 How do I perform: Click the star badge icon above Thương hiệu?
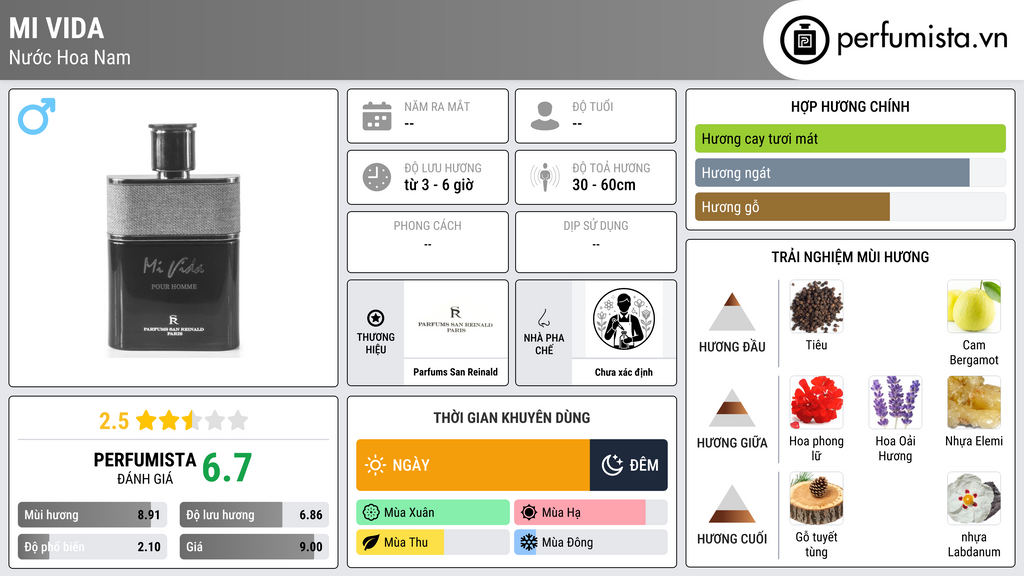click(376, 318)
